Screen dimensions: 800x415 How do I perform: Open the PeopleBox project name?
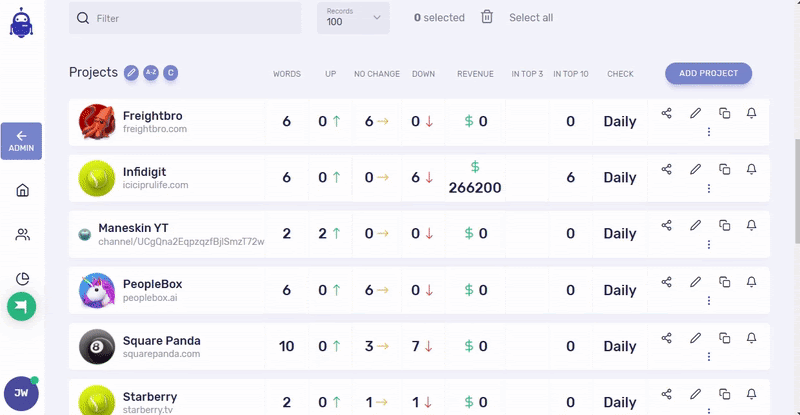pos(153,284)
